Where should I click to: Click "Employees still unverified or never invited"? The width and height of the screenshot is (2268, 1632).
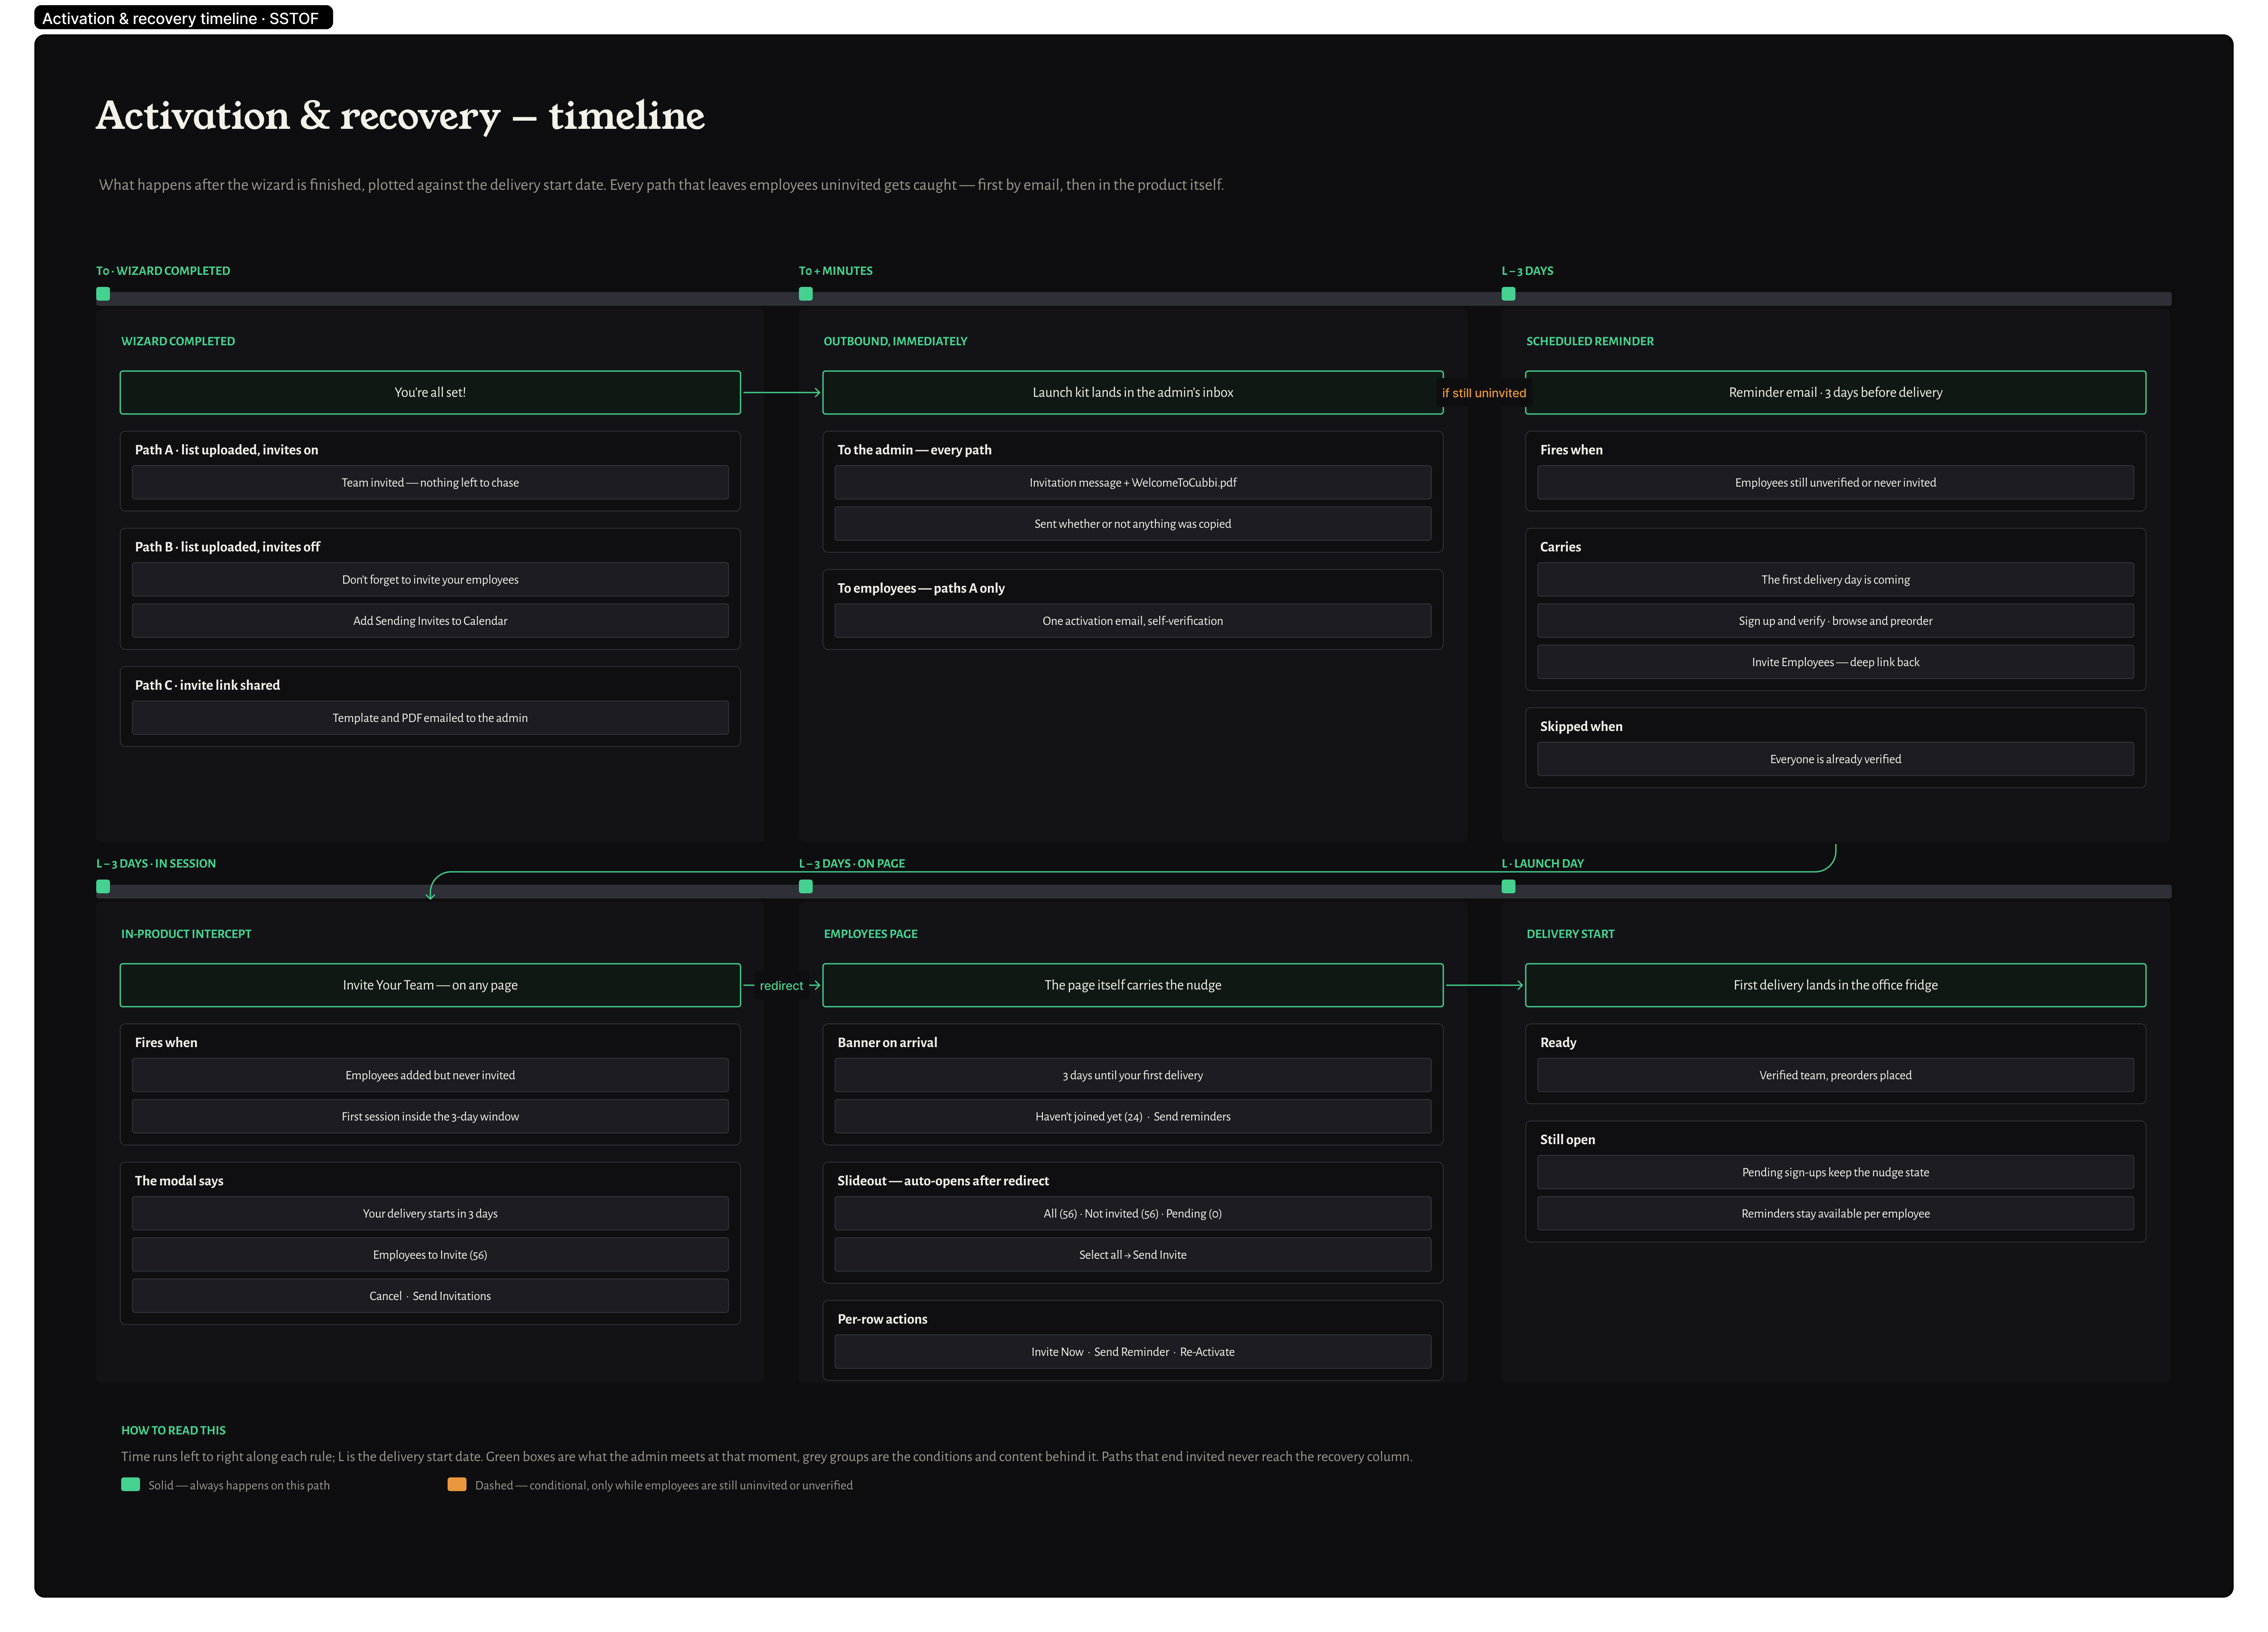tap(1835, 482)
